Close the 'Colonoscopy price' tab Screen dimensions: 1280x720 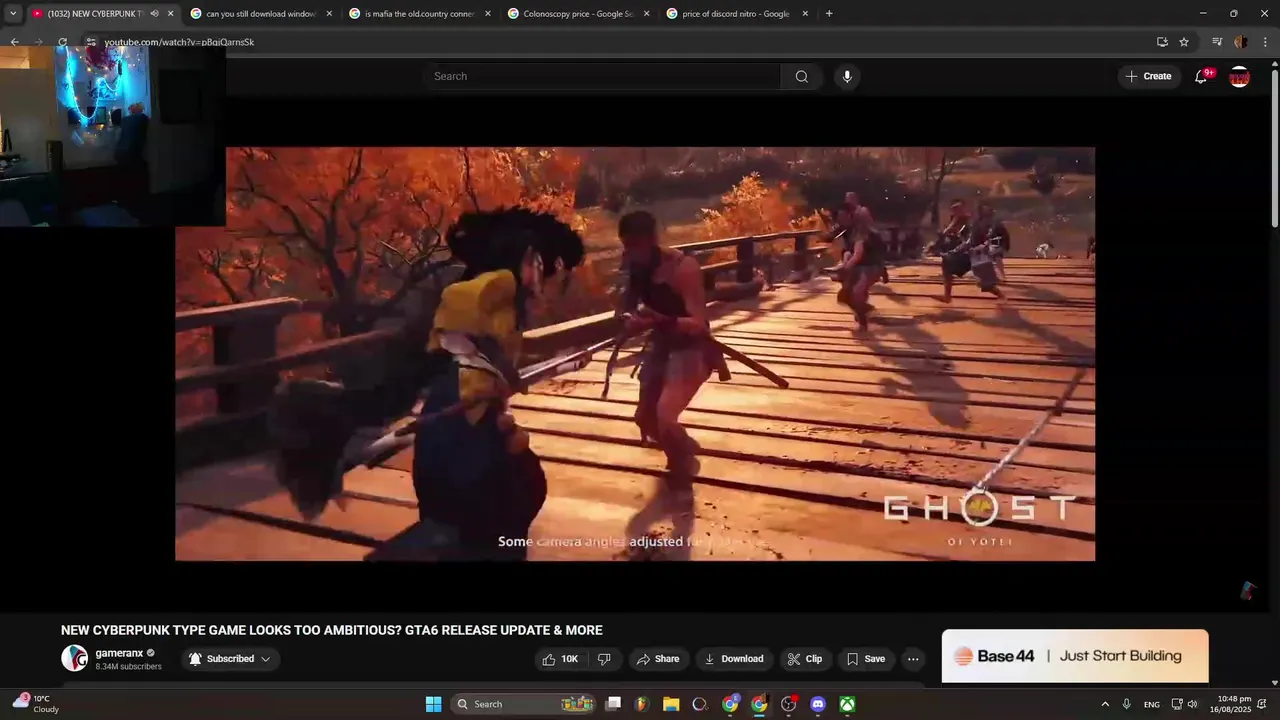(646, 14)
